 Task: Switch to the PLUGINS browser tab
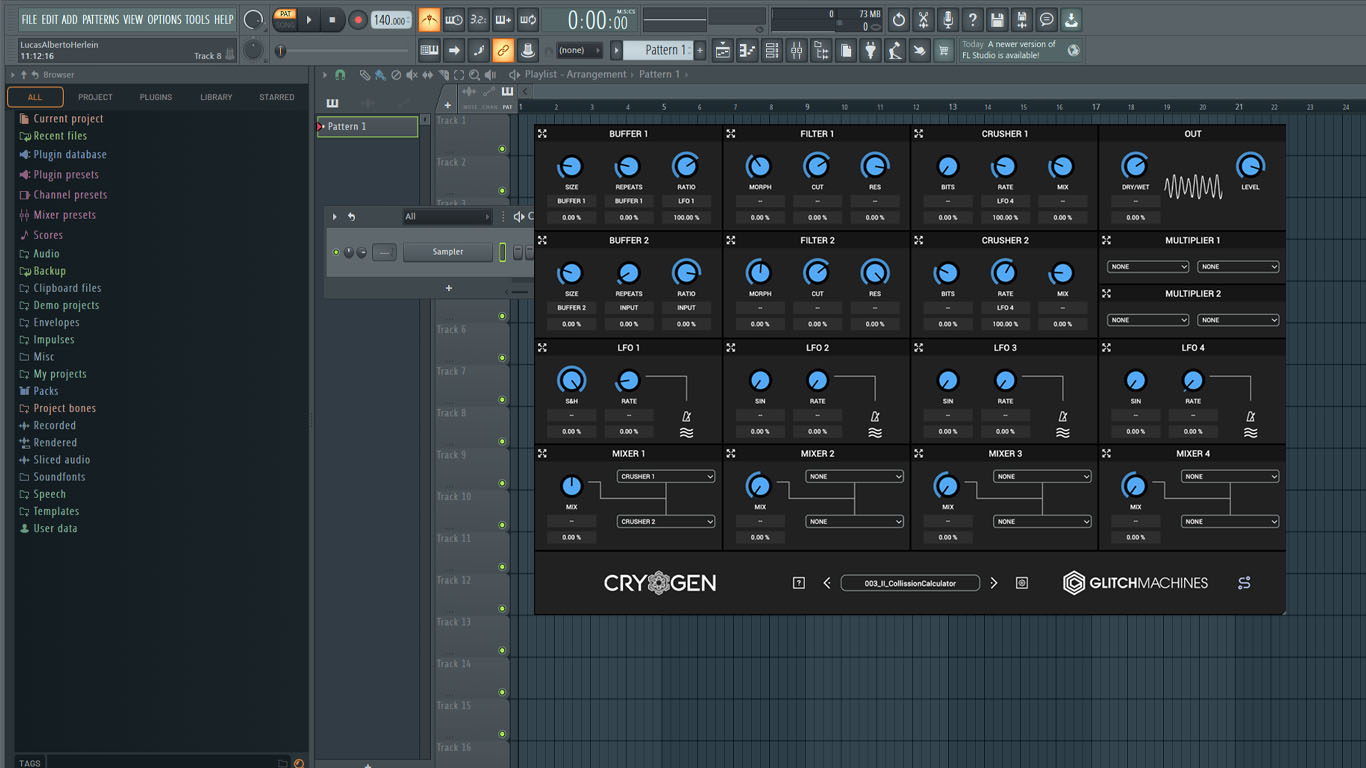click(x=156, y=97)
